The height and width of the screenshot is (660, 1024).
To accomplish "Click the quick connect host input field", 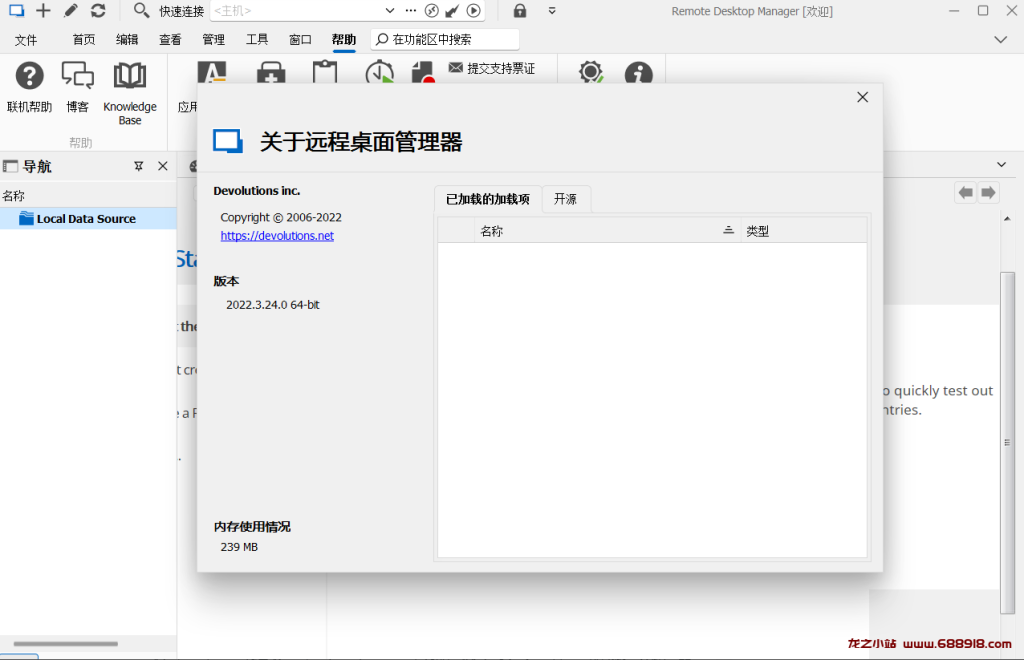I will tap(298, 10).
